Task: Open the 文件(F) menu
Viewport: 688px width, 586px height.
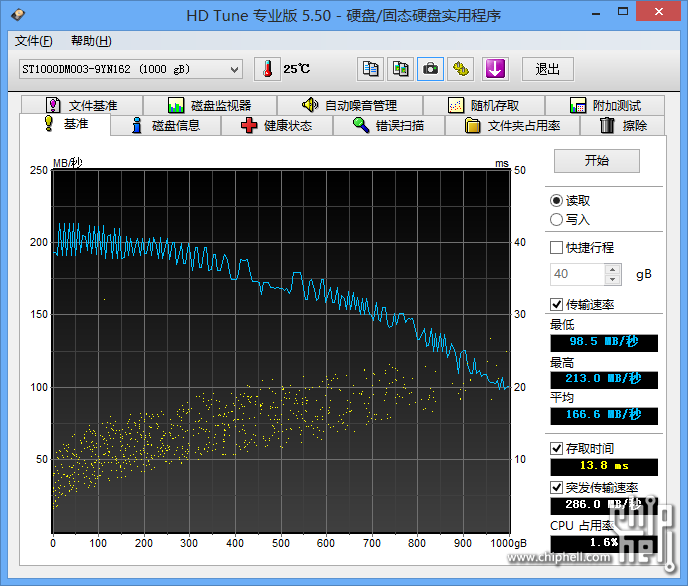Action: point(34,41)
